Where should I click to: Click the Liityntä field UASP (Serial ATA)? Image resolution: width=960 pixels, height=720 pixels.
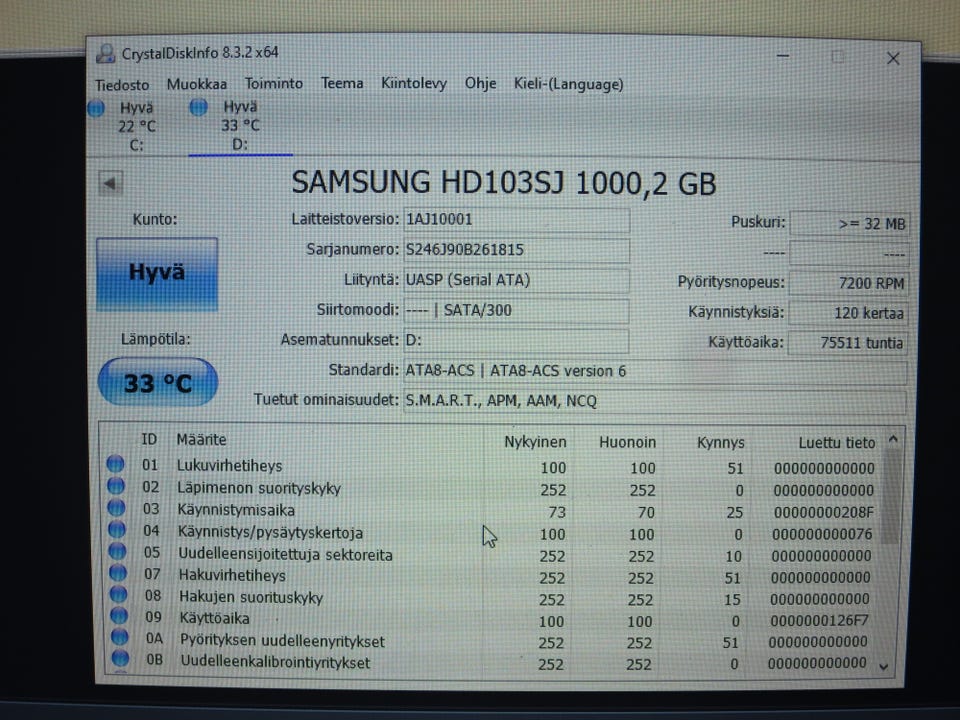point(516,280)
